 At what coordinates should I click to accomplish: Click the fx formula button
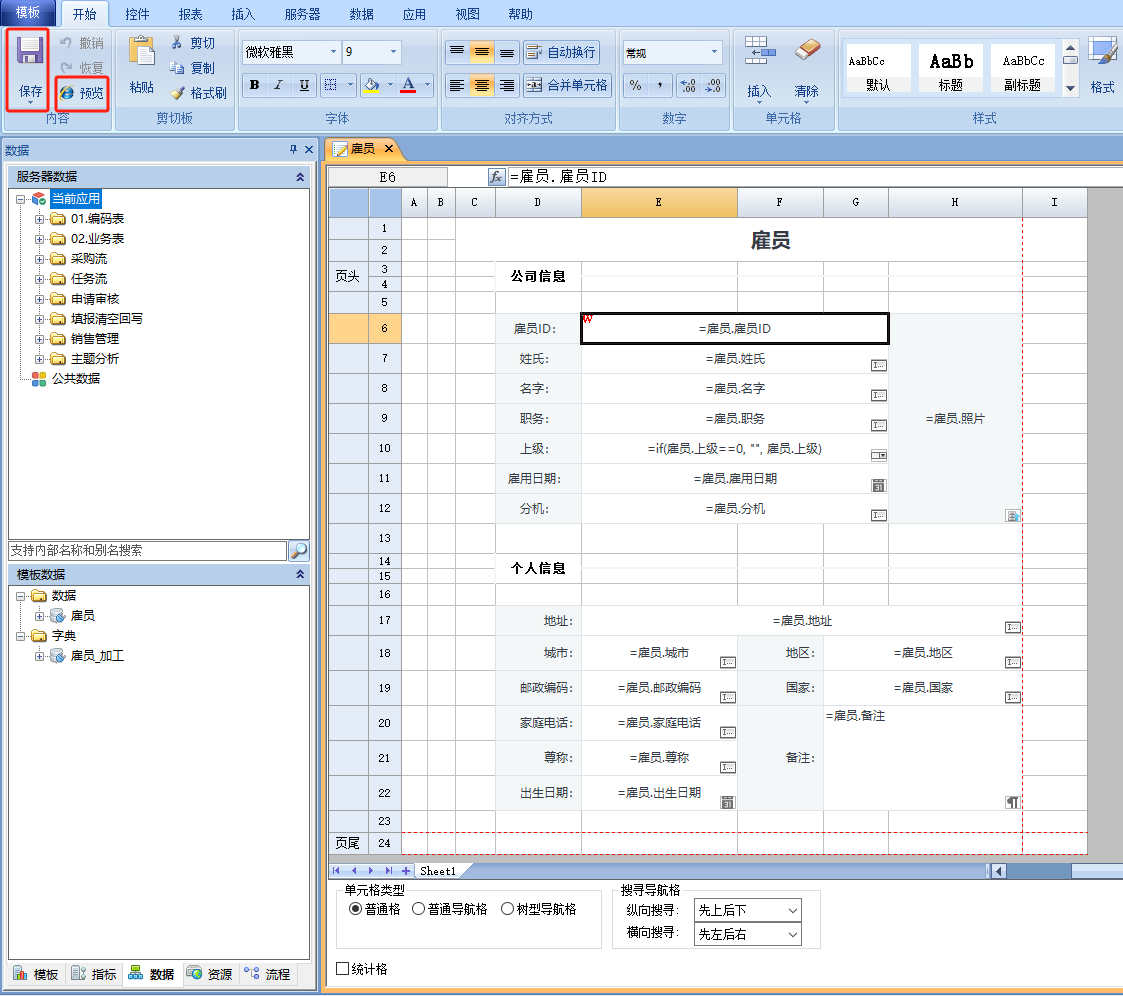pyautogui.click(x=497, y=177)
